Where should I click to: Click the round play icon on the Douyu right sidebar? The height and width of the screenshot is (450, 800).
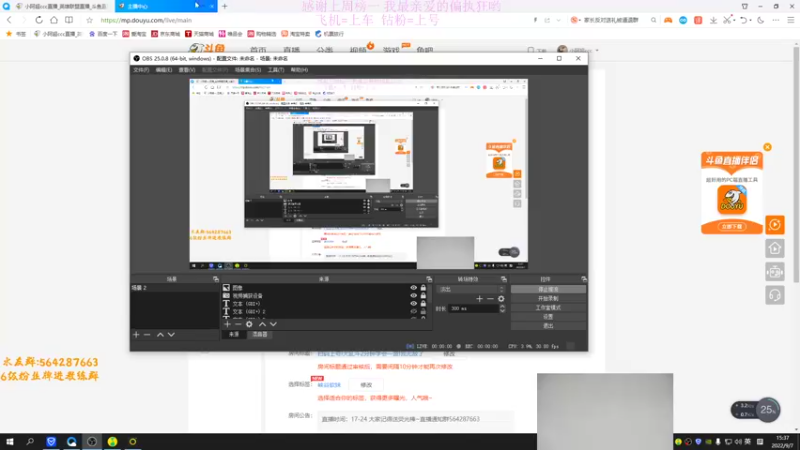coord(775,225)
